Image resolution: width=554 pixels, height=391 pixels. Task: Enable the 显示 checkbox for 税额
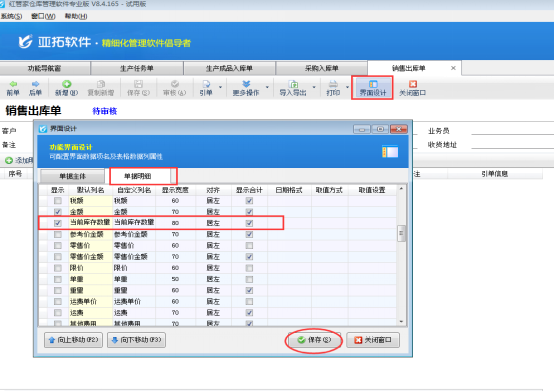click(x=58, y=201)
